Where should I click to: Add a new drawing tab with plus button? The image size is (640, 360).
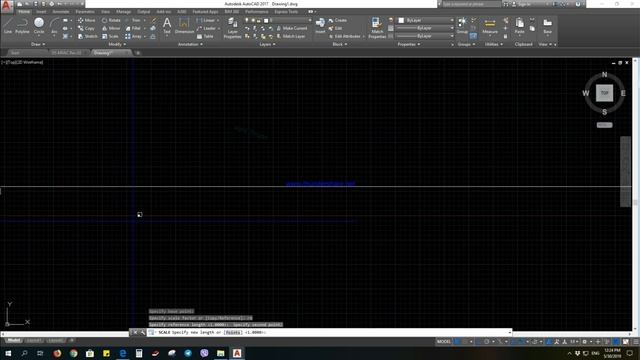(138, 53)
